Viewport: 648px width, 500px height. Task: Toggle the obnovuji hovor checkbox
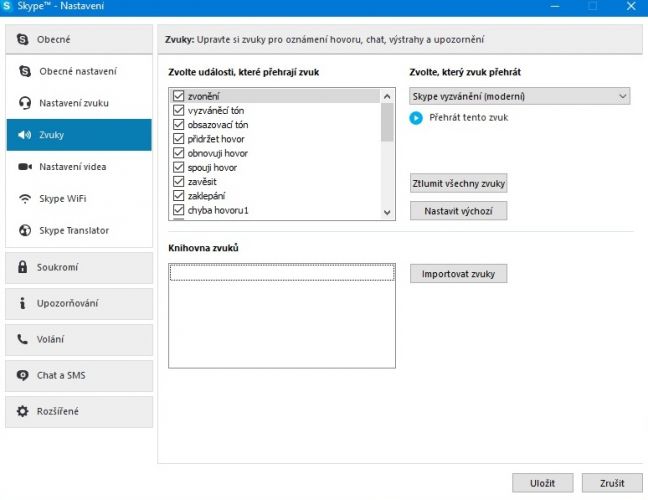click(179, 153)
